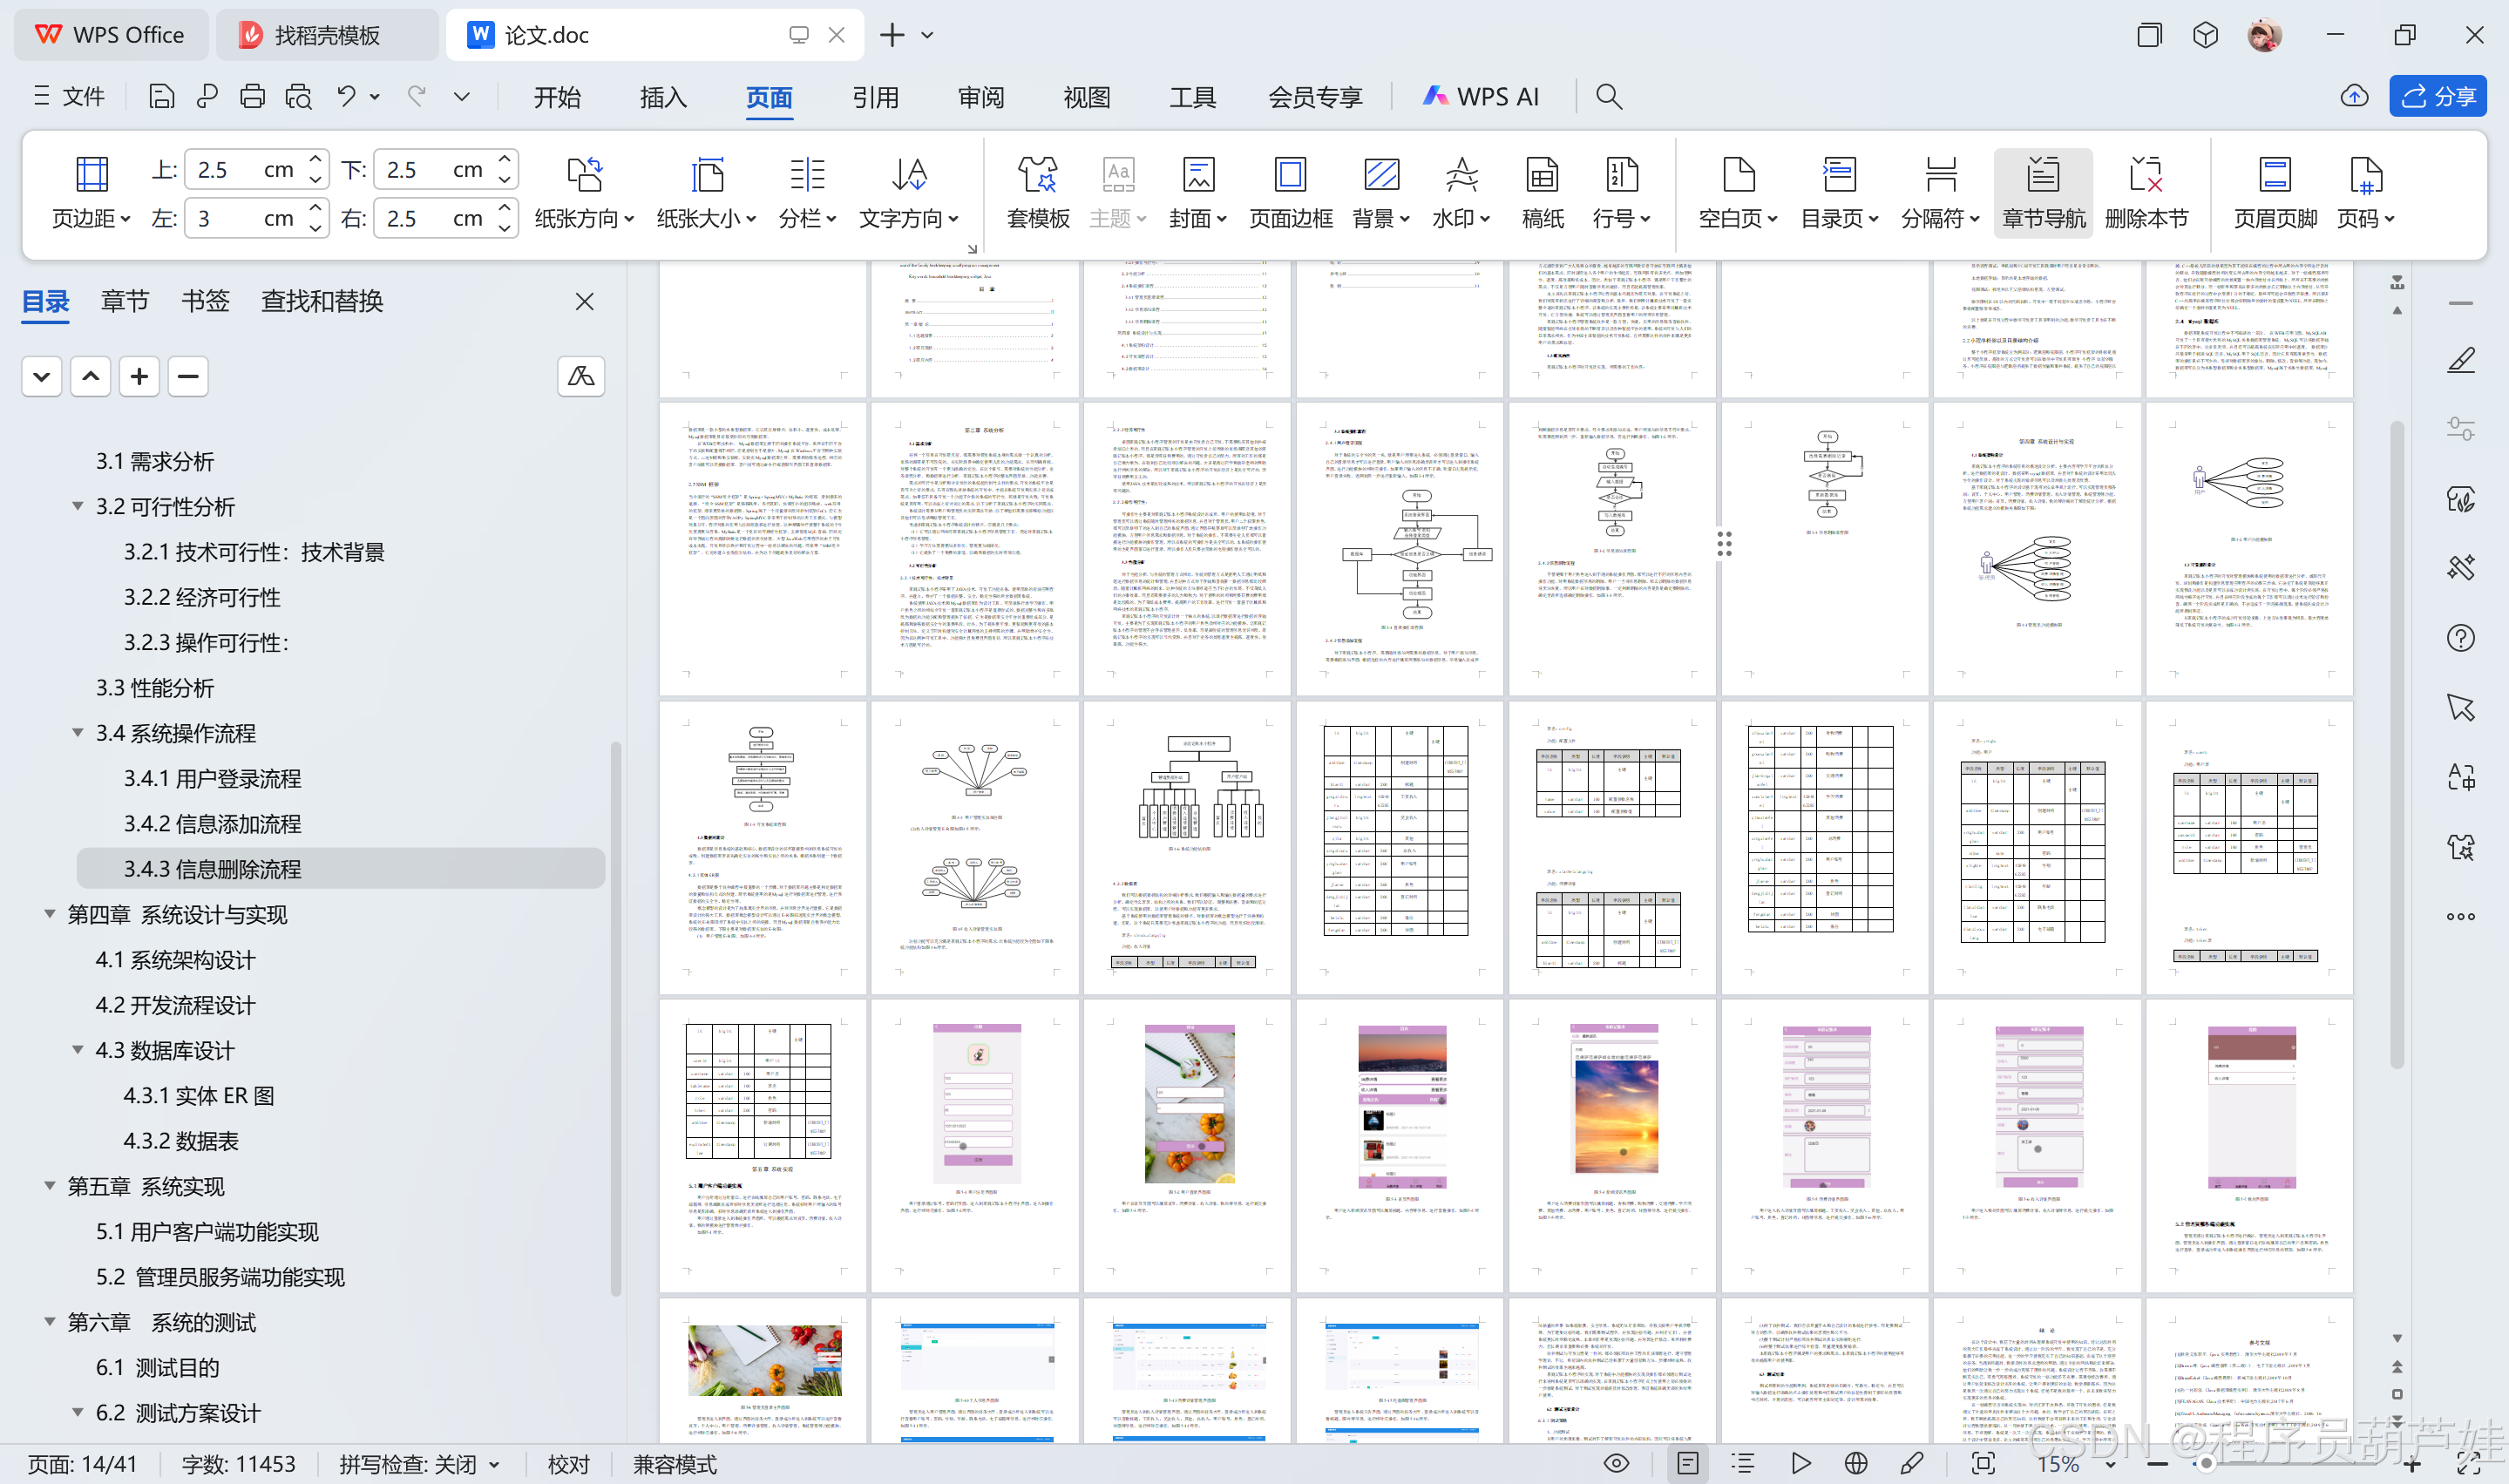Open the 行号 line numbers tool

[1621, 193]
